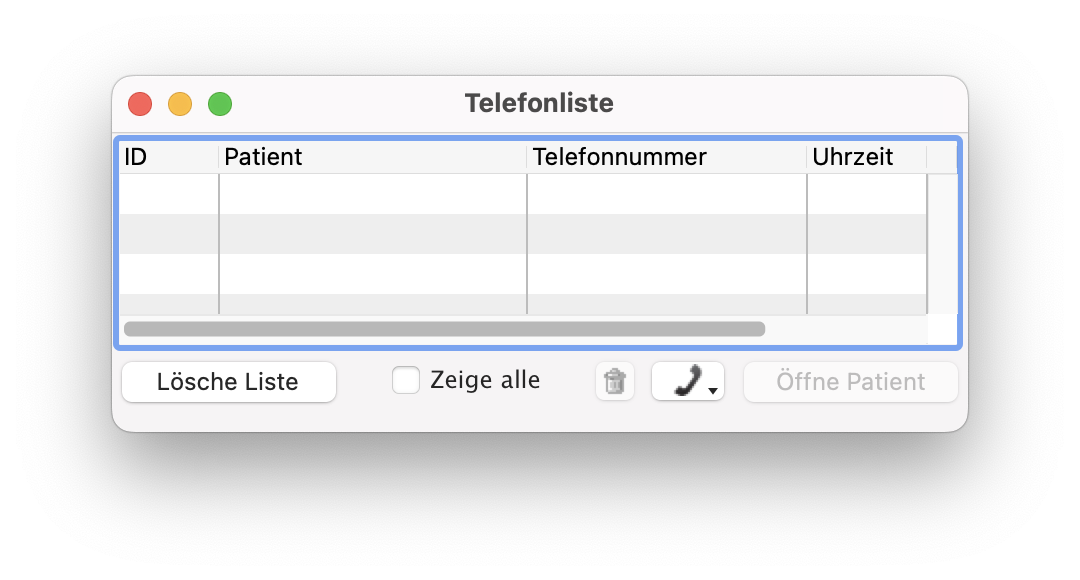Image resolution: width=1080 pixels, height=580 pixels.
Task: Click the horizontal scrollbar thumb
Action: pyautogui.click(x=444, y=329)
